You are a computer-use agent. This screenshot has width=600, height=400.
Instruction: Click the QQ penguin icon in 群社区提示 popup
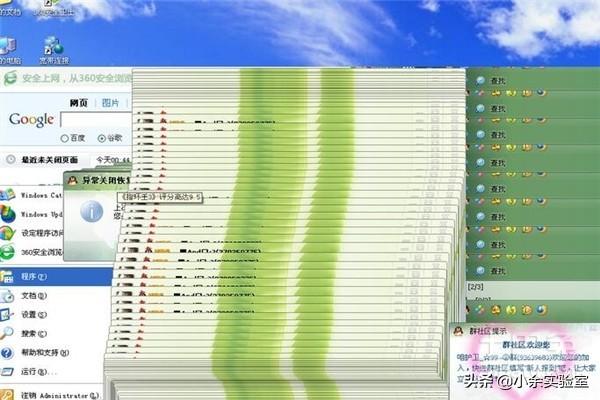(458, 331)
